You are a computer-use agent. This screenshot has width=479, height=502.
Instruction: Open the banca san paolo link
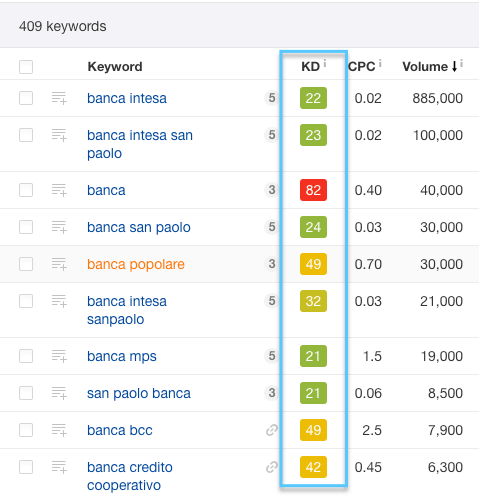[x=139, y=227]
